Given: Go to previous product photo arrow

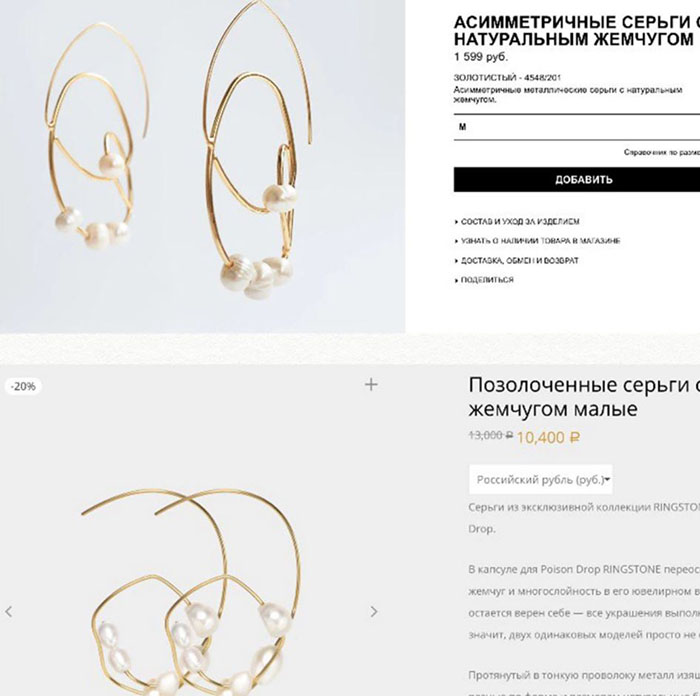Looking at the screenshot, I should [x=8, y=612].
